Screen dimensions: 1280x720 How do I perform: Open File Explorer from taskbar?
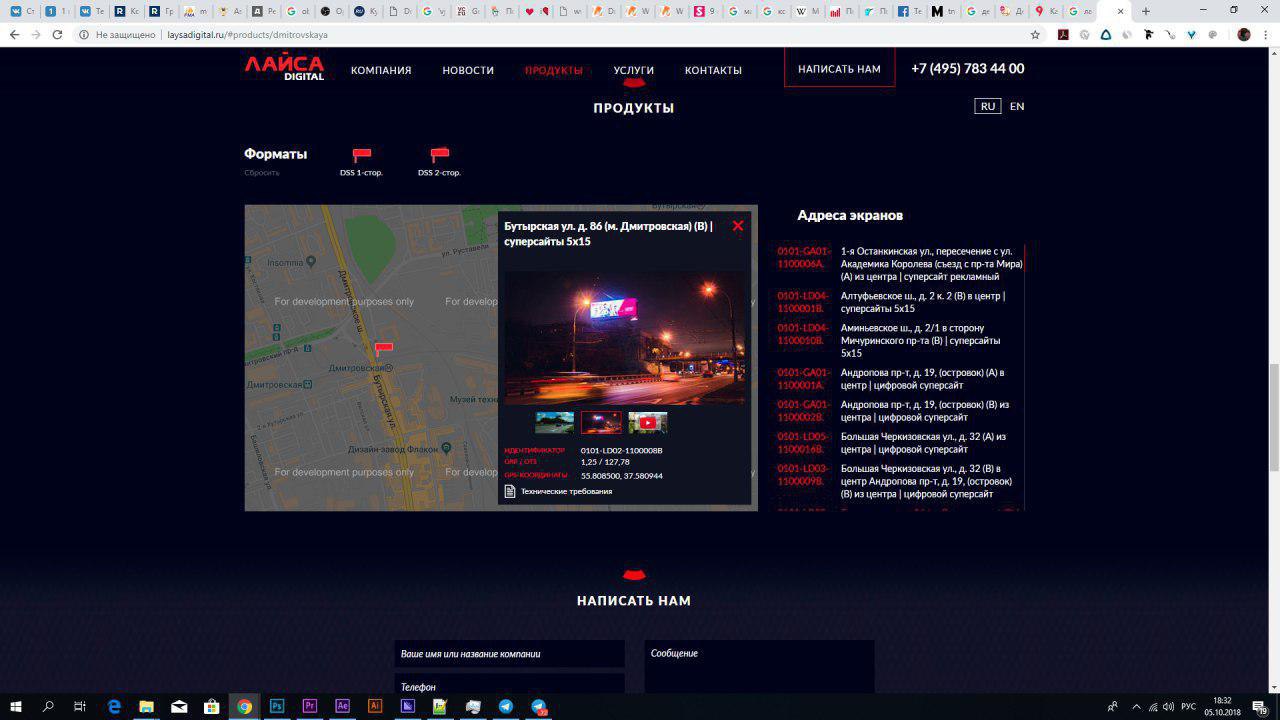pos(146,706)
